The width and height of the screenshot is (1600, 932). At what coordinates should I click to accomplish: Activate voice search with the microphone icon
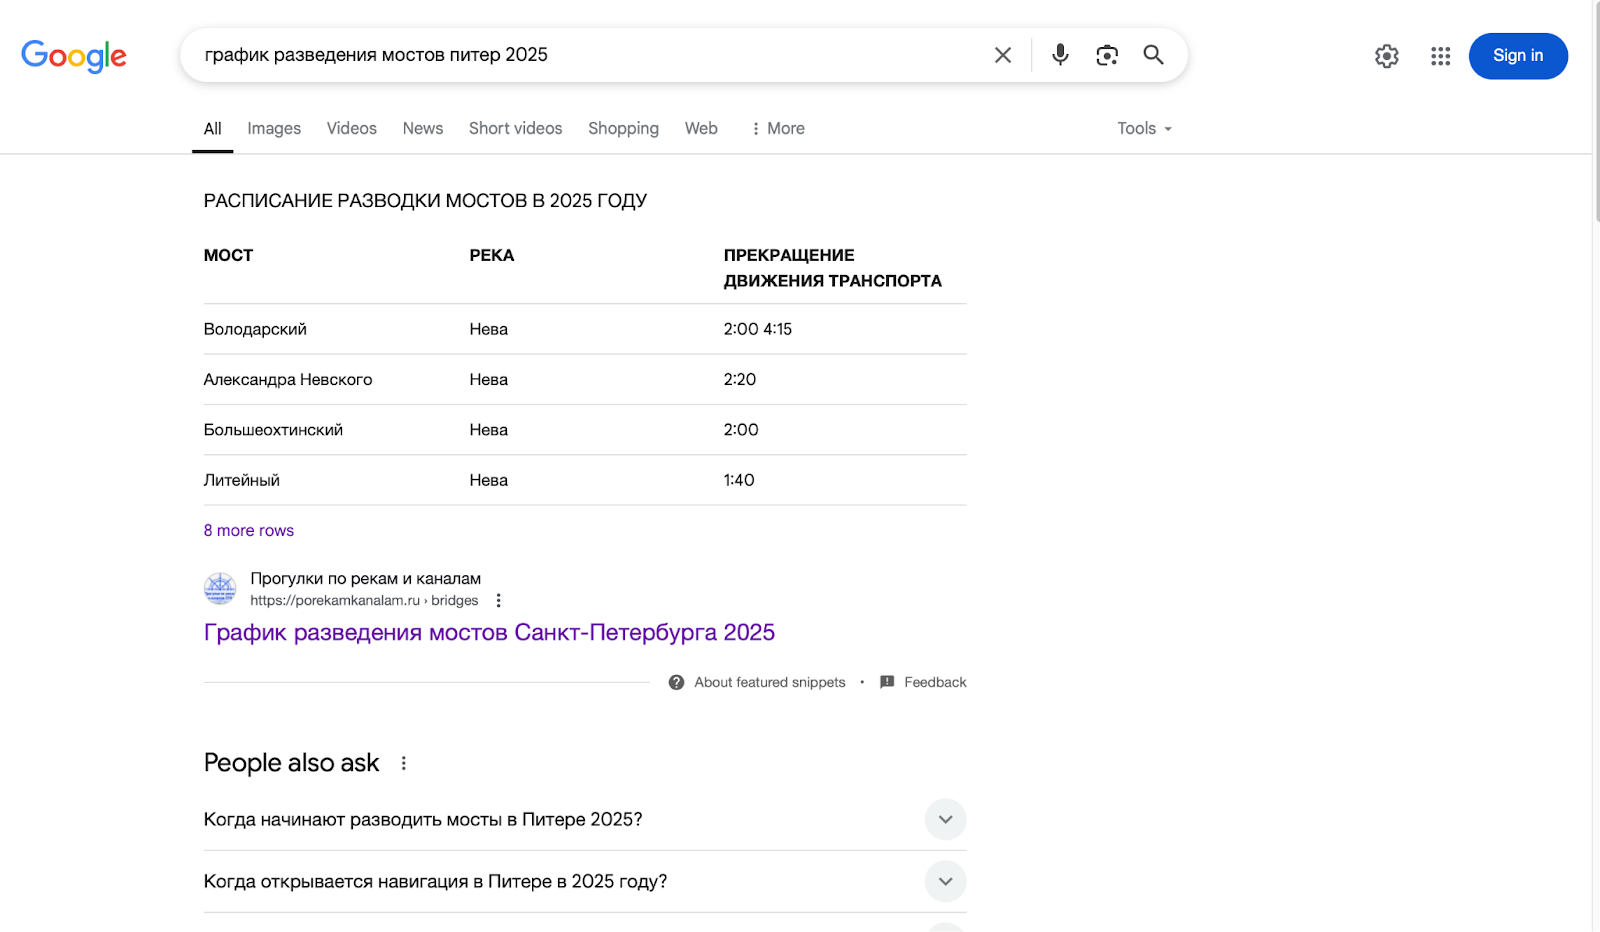[1059, 55]
